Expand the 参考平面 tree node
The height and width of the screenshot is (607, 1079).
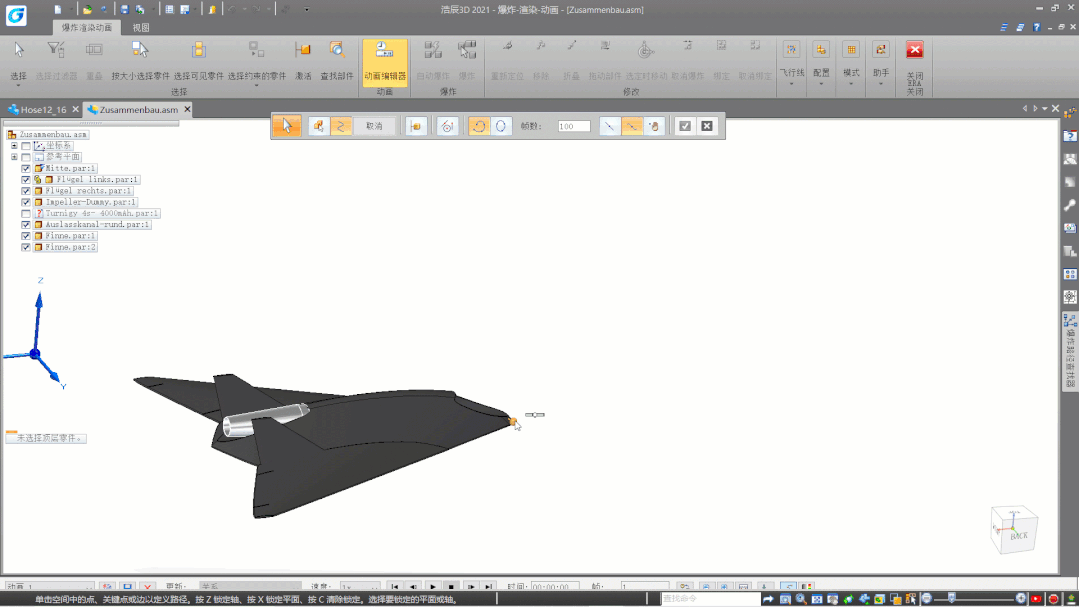click(14, 157)
